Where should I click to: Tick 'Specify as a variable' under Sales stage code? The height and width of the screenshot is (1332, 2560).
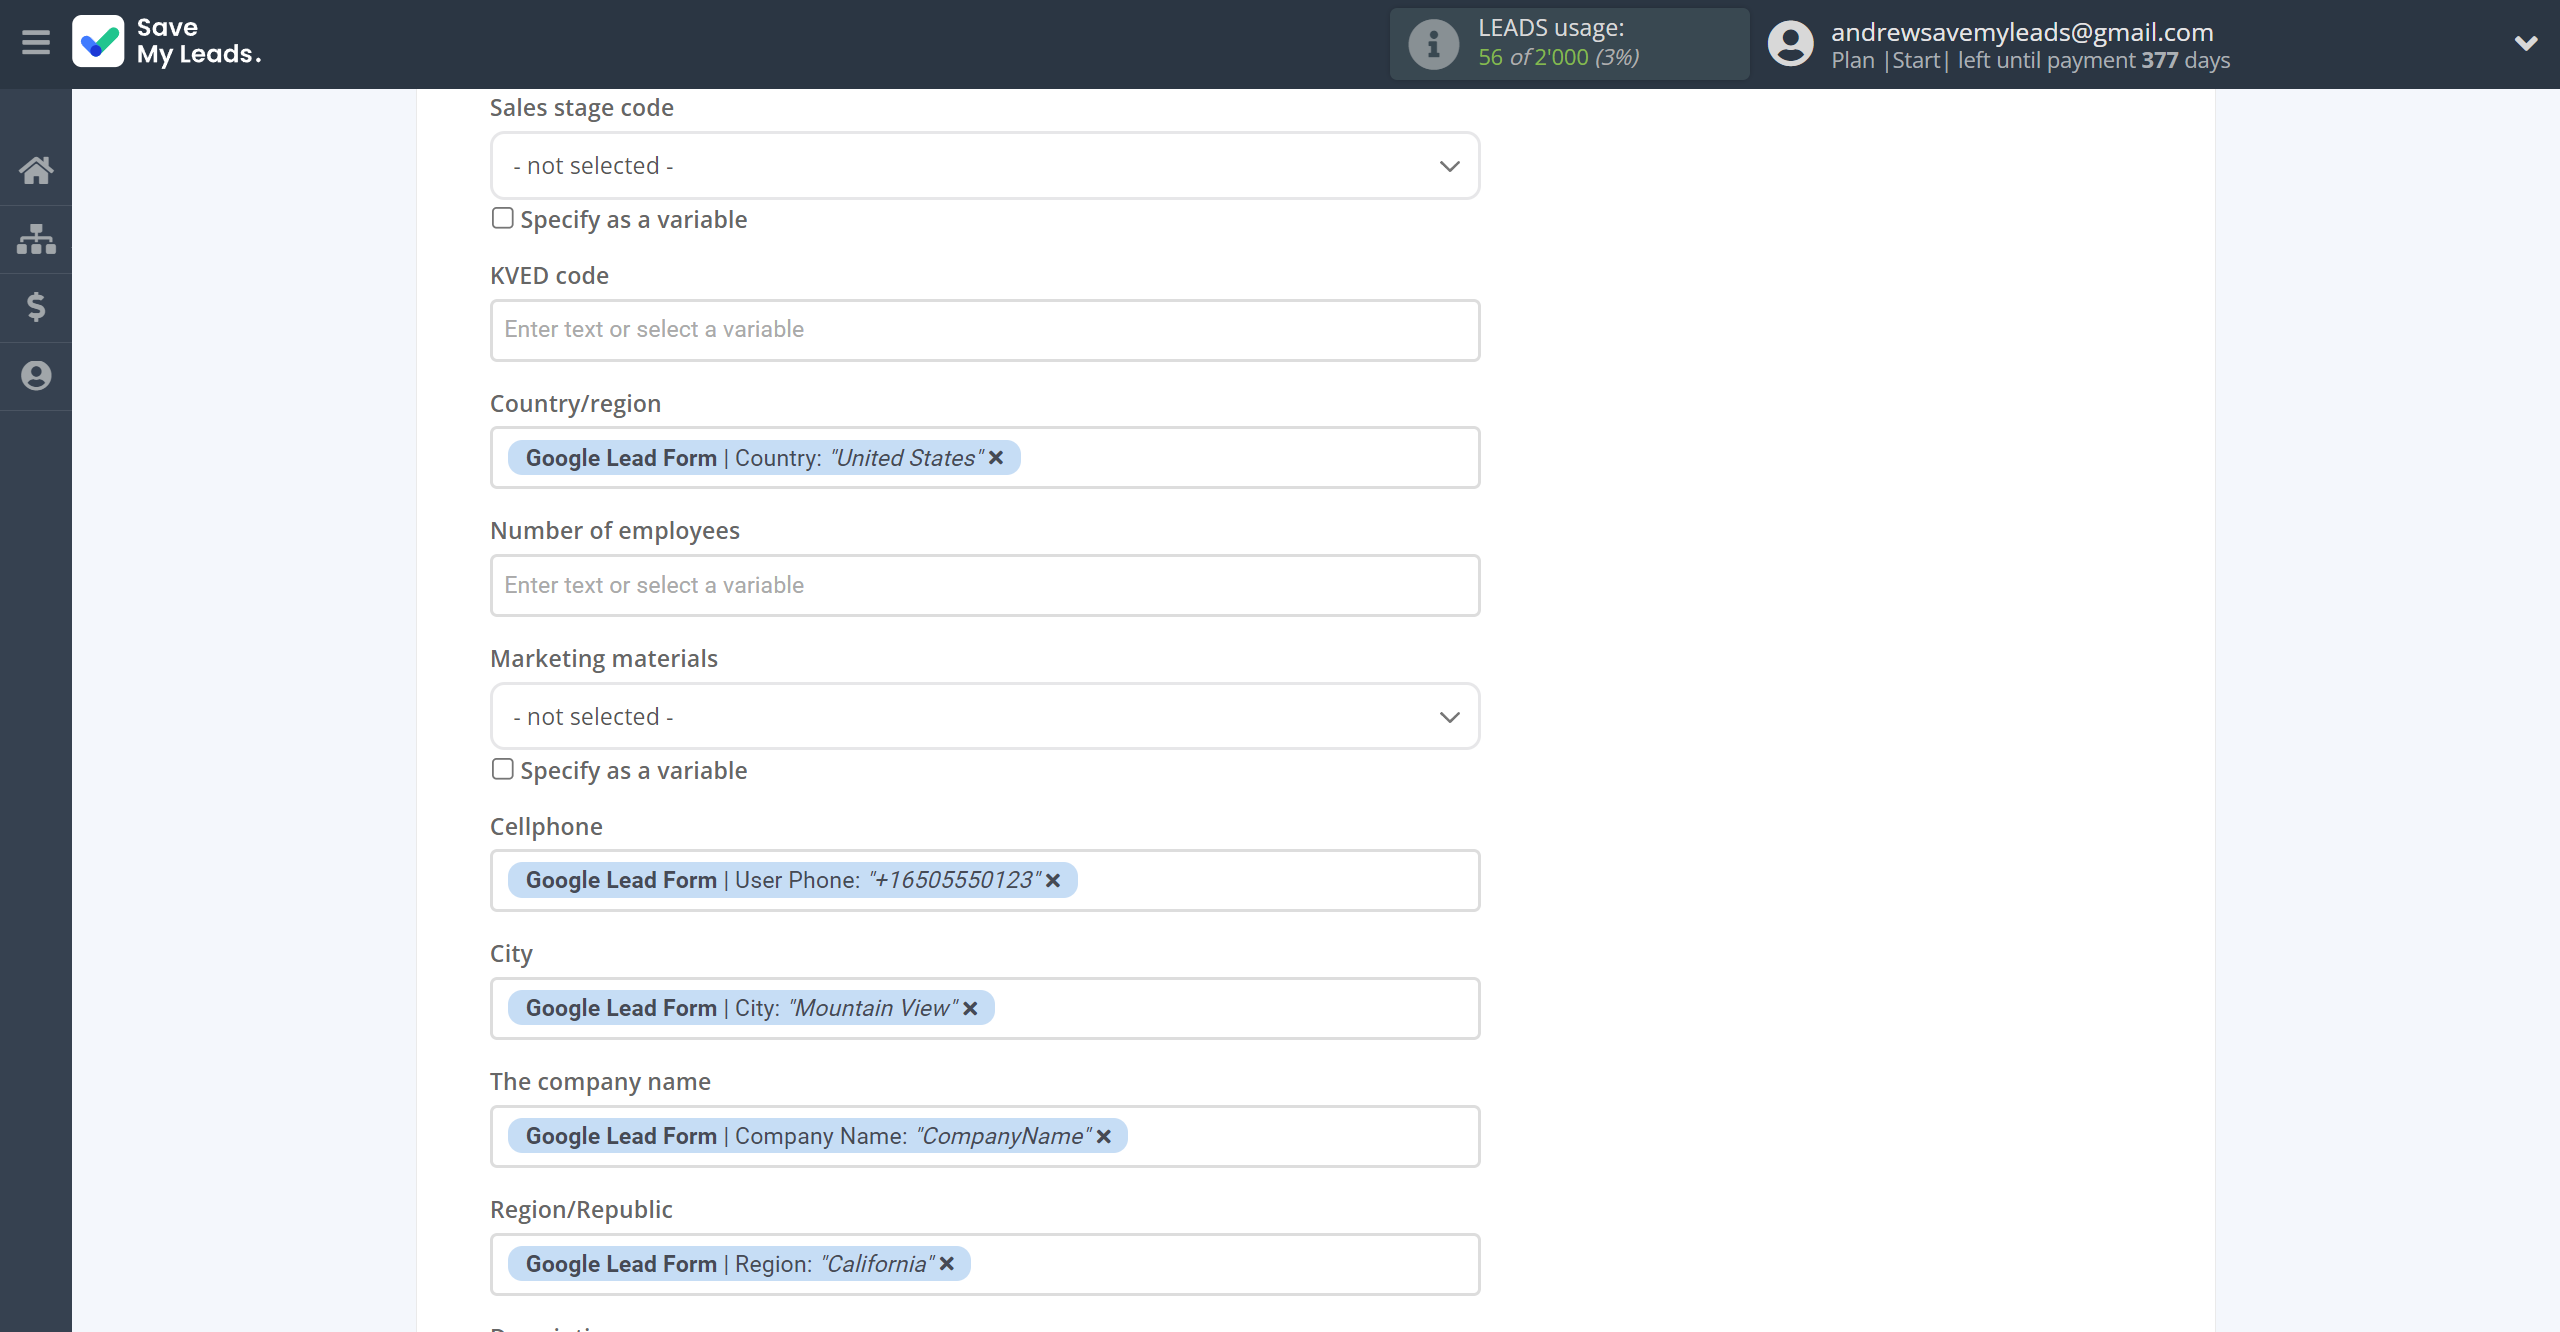(502, 218)
